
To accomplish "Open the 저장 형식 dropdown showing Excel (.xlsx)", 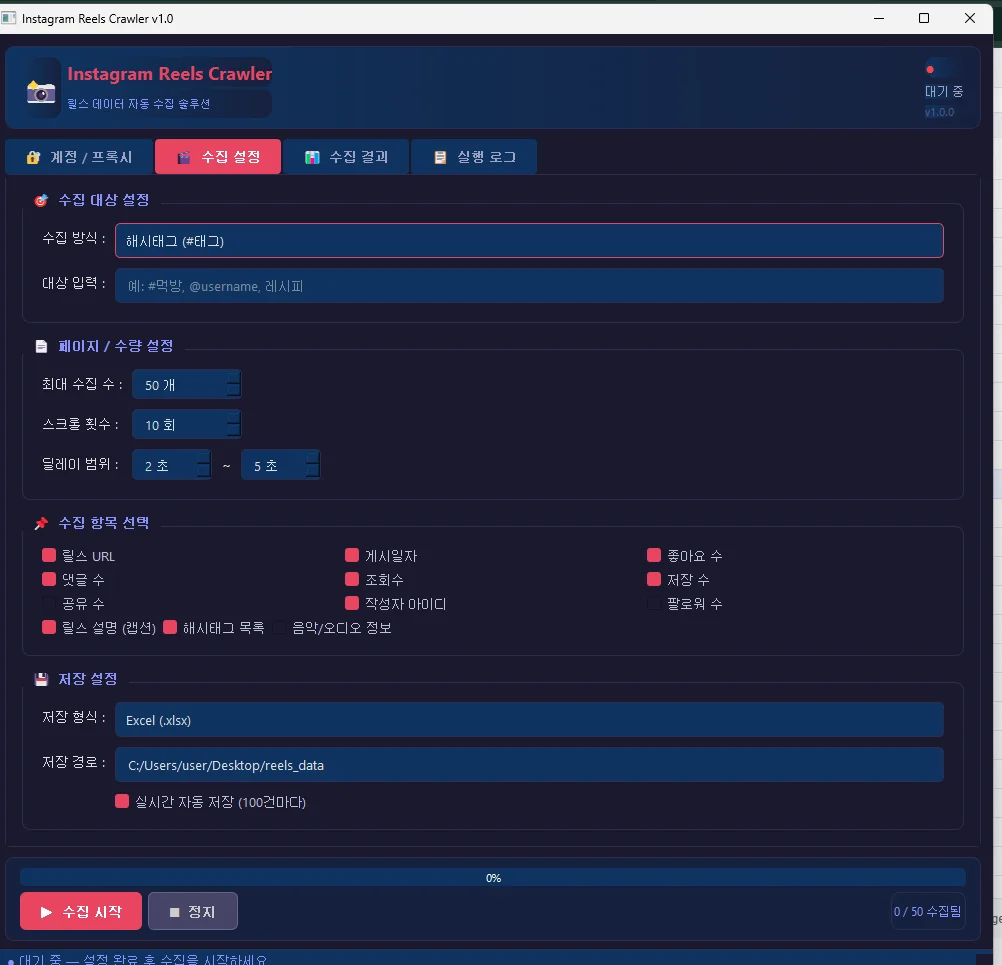I will pos(529,720).
